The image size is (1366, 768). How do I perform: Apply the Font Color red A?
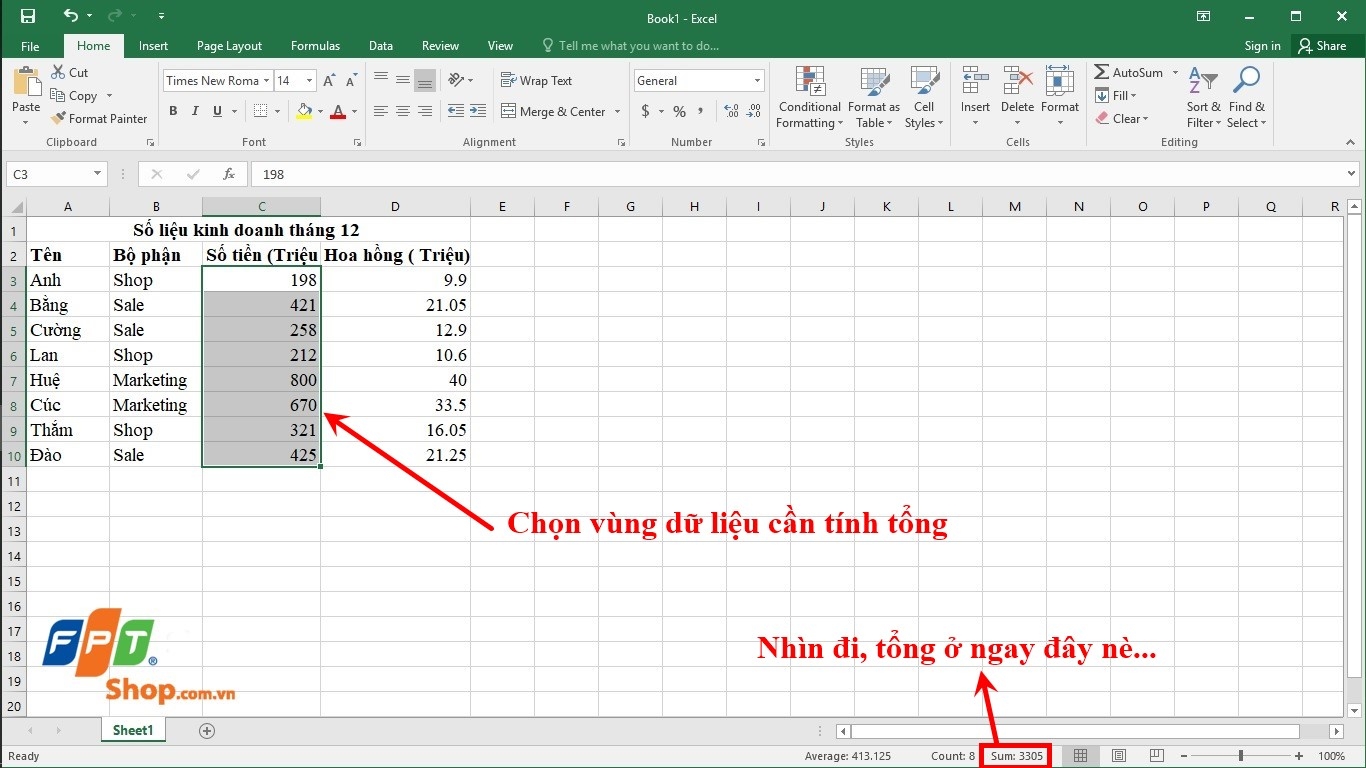point(338,111)
